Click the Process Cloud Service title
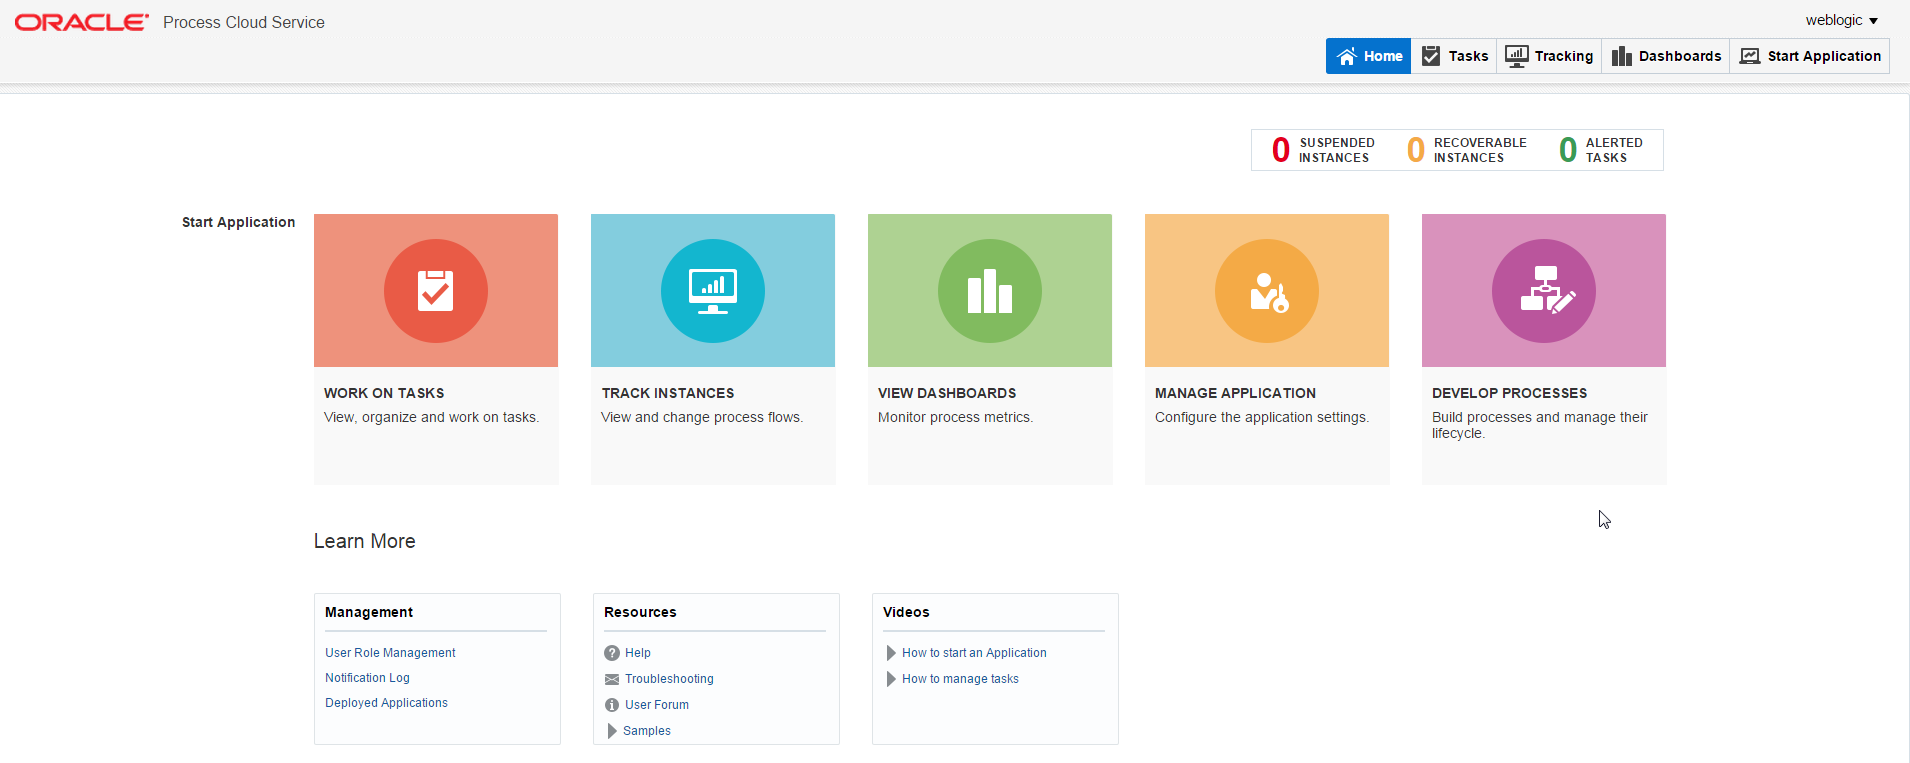The image size is (1910, 763). tap(244, 22)
